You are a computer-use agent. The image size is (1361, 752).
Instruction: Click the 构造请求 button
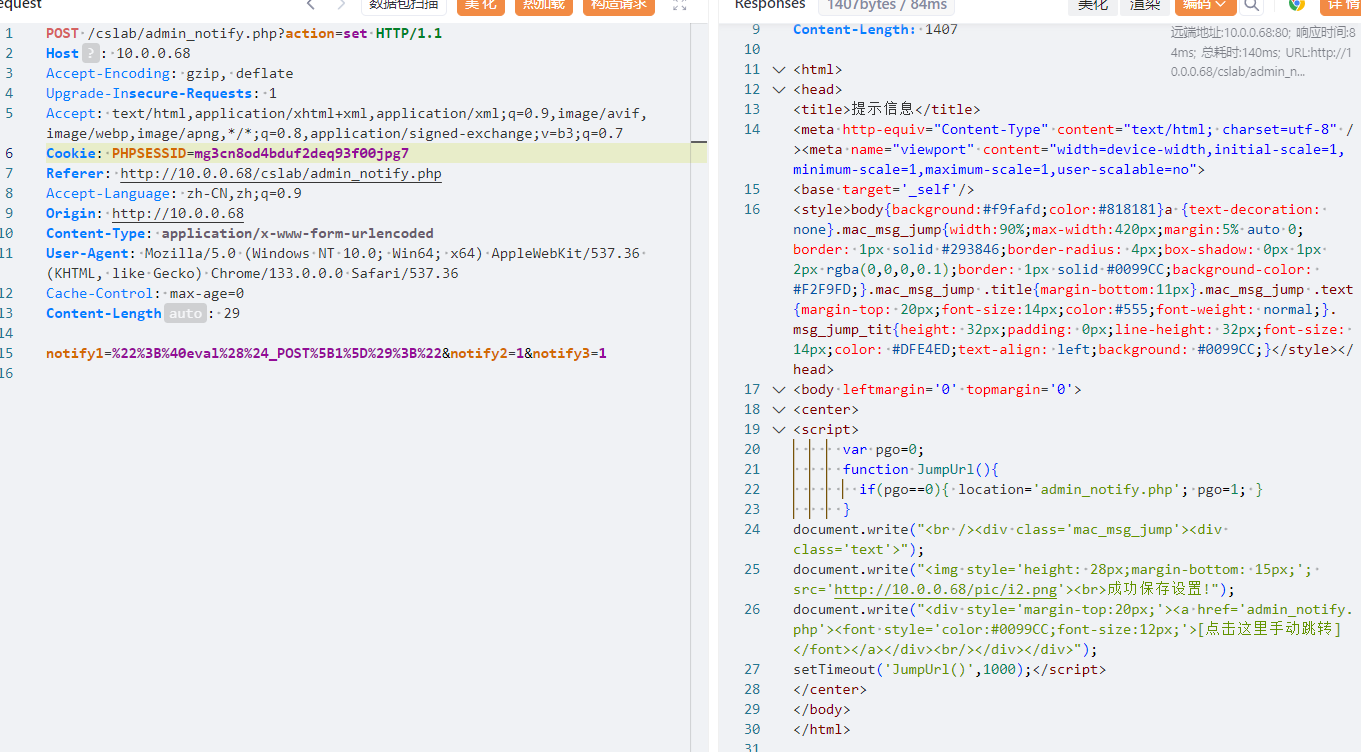tap(619, 5)
